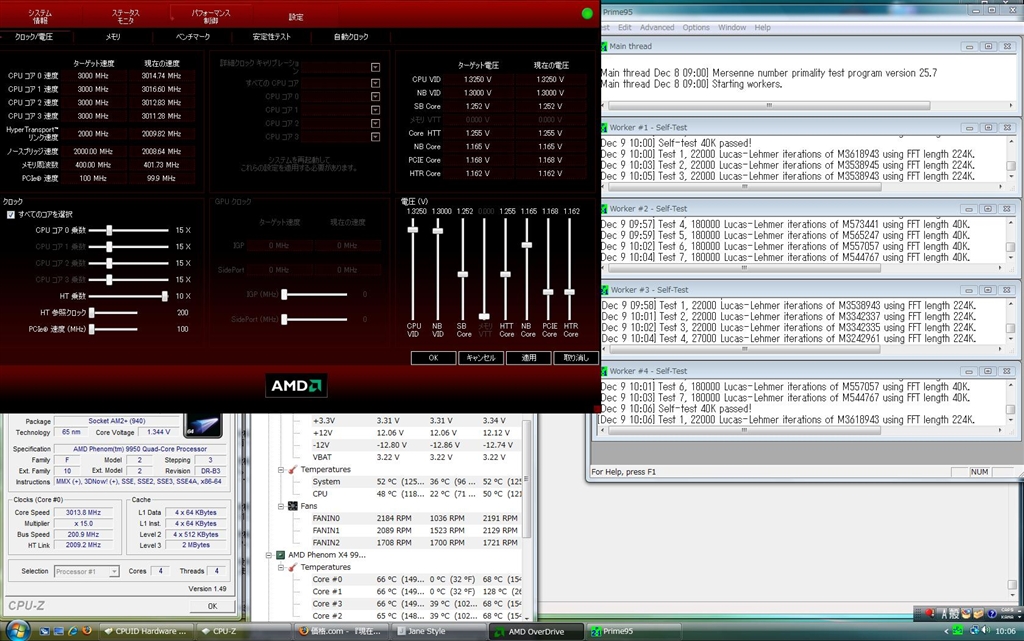The width and height of the screenshot is (1024, 641).
Task: Open the ベンチマーク tab
Action: point(193,37)
